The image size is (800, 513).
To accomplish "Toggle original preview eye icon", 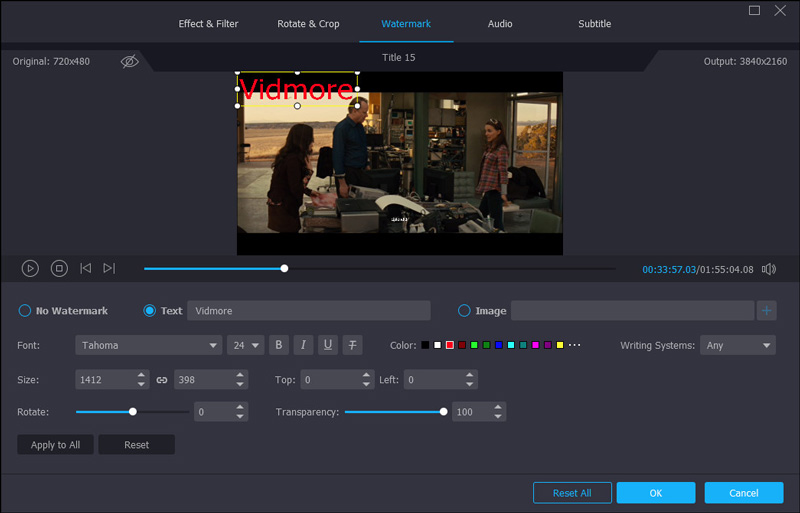I will [129, 62].
